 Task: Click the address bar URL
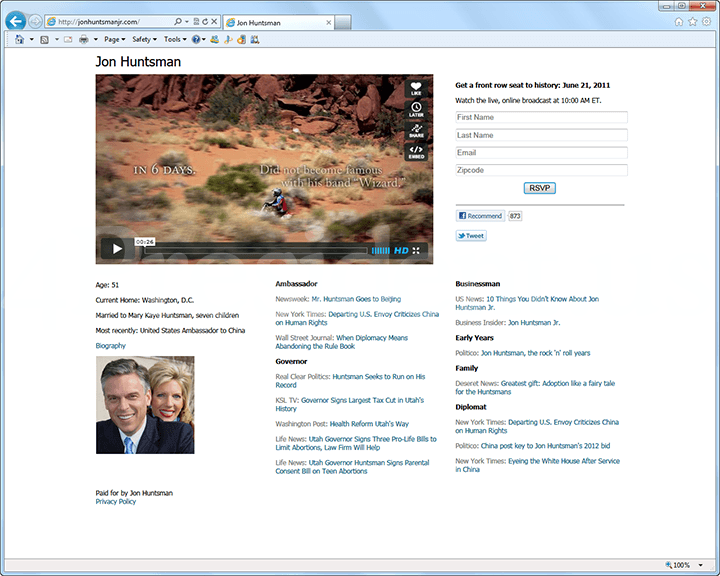coord(98,22)
